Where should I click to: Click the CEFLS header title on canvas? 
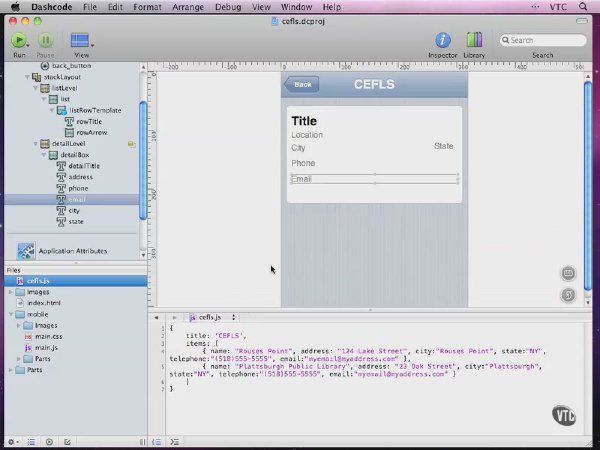[374, 84]
